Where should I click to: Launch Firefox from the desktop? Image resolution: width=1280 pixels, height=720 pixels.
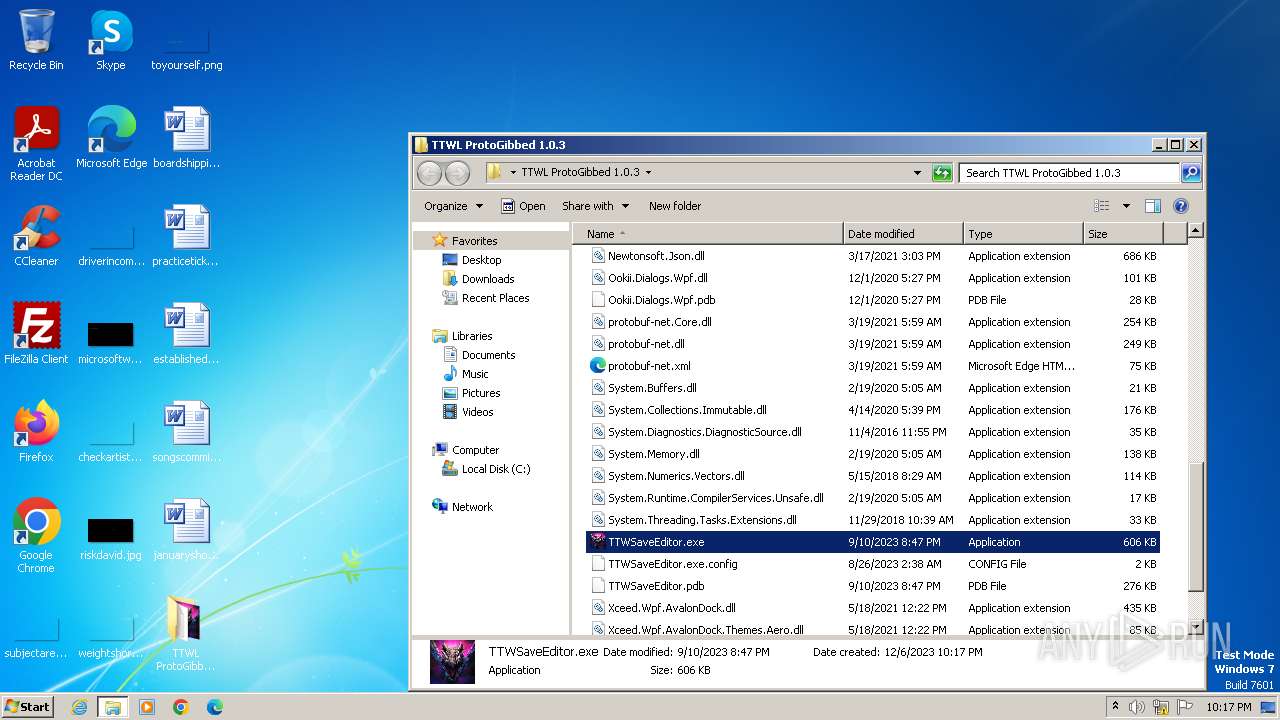36,432
